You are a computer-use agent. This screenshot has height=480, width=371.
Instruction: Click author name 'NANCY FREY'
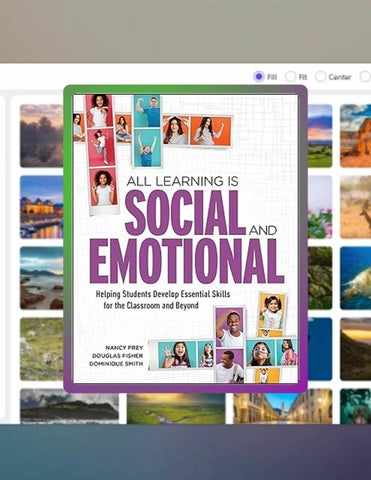(x=124, y=348)
